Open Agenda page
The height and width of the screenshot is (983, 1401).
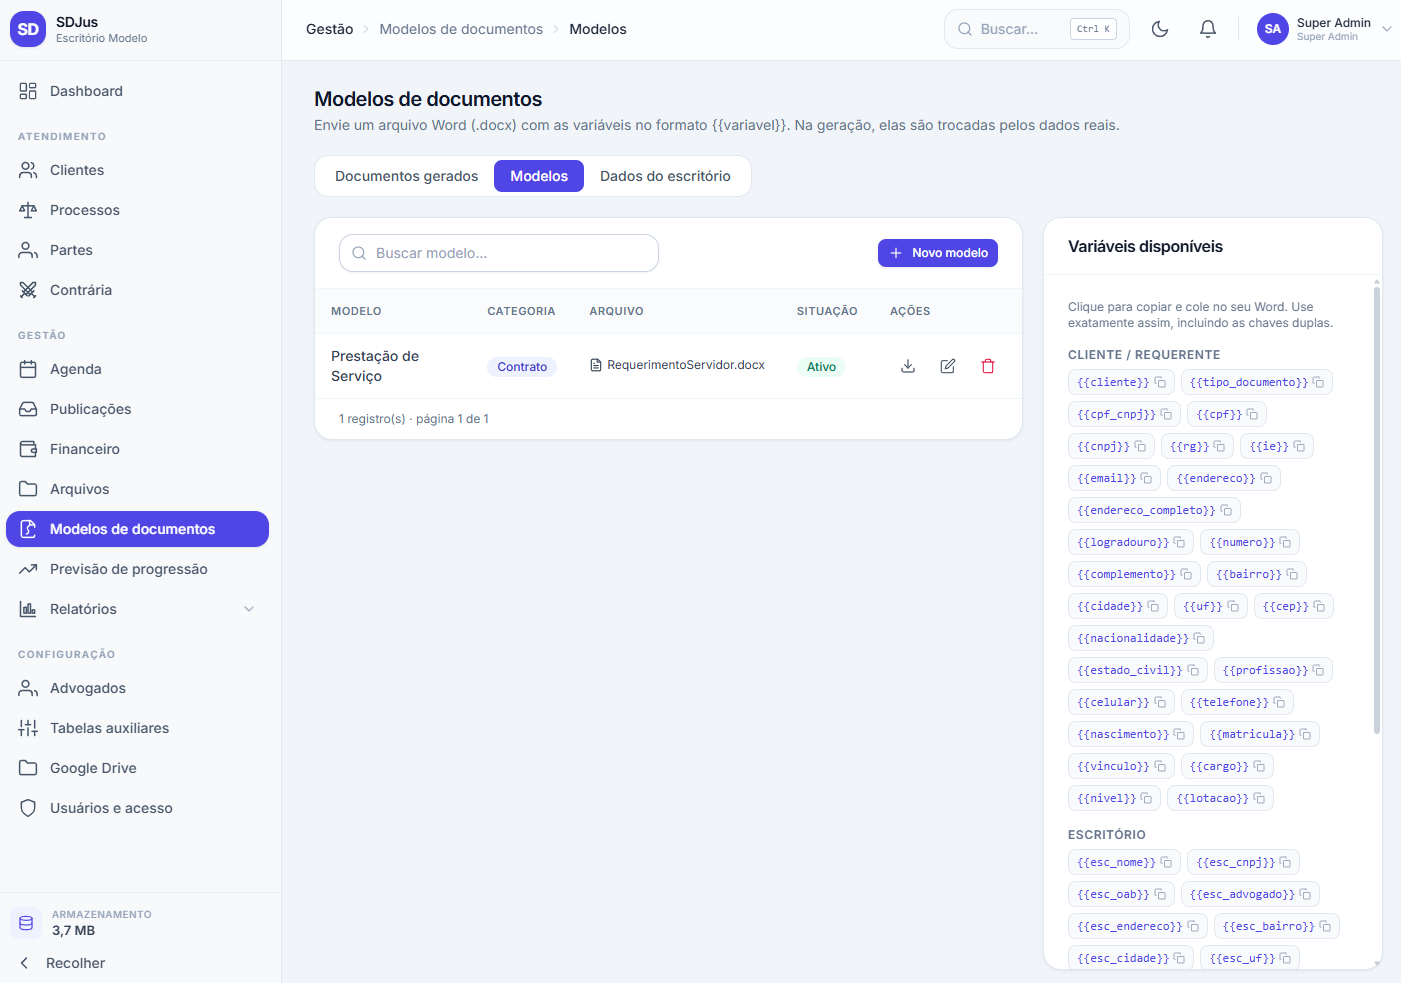click(137, 369)
